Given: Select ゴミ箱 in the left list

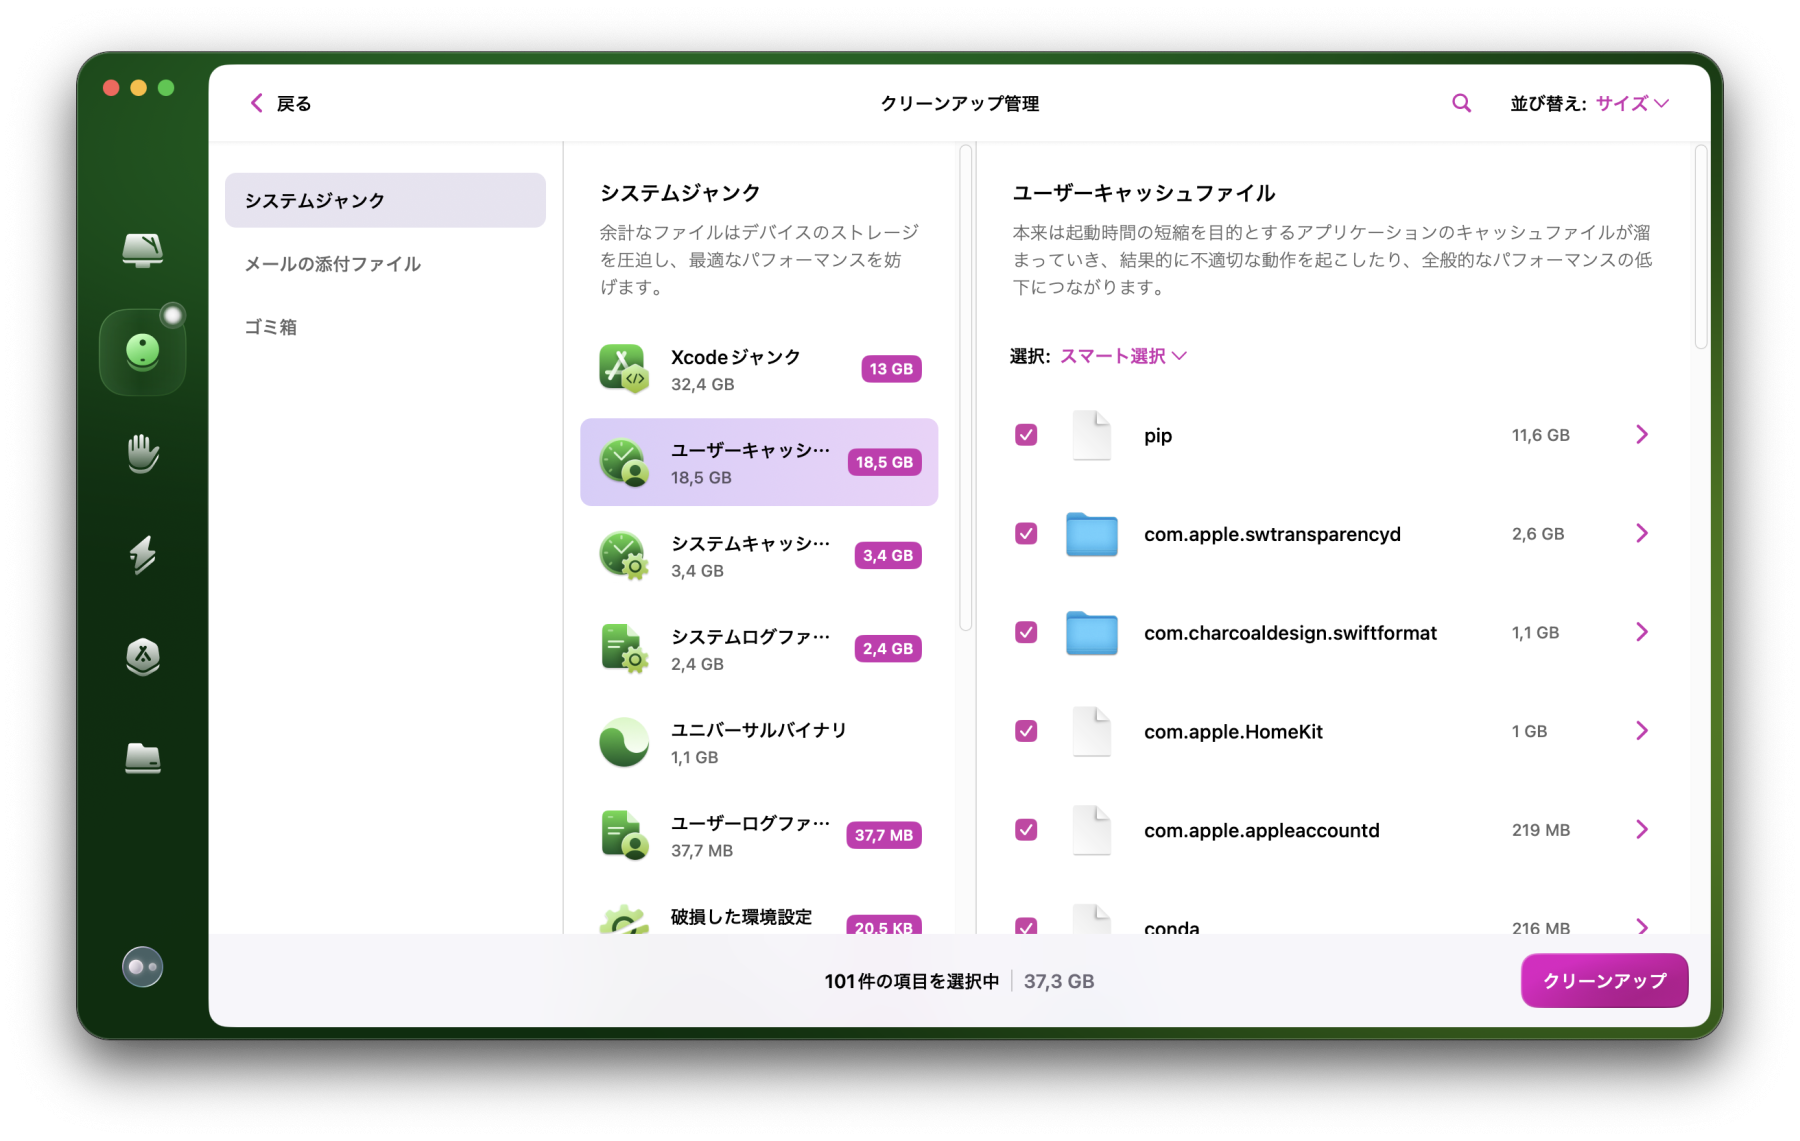Looking at the screenshot, I should click(x=385, y=327).
